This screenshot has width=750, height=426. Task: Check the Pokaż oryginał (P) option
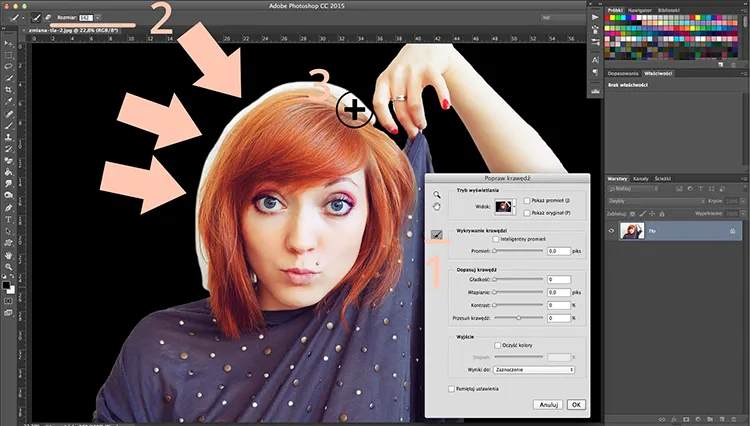pos(526,212)
